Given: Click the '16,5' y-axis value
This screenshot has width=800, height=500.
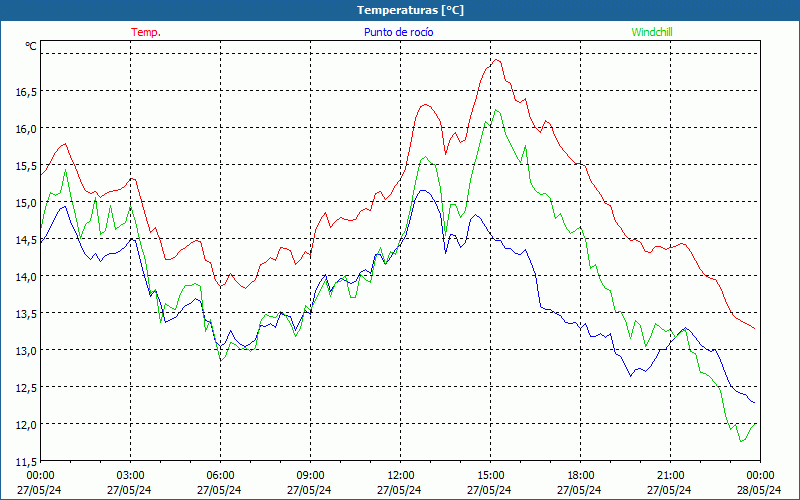Looking at the screenshot, I should [26, 92].
